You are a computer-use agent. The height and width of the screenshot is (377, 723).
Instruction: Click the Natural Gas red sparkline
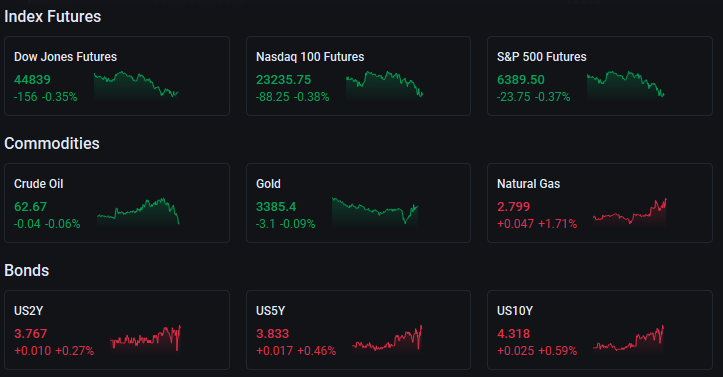tap(630, 212)
